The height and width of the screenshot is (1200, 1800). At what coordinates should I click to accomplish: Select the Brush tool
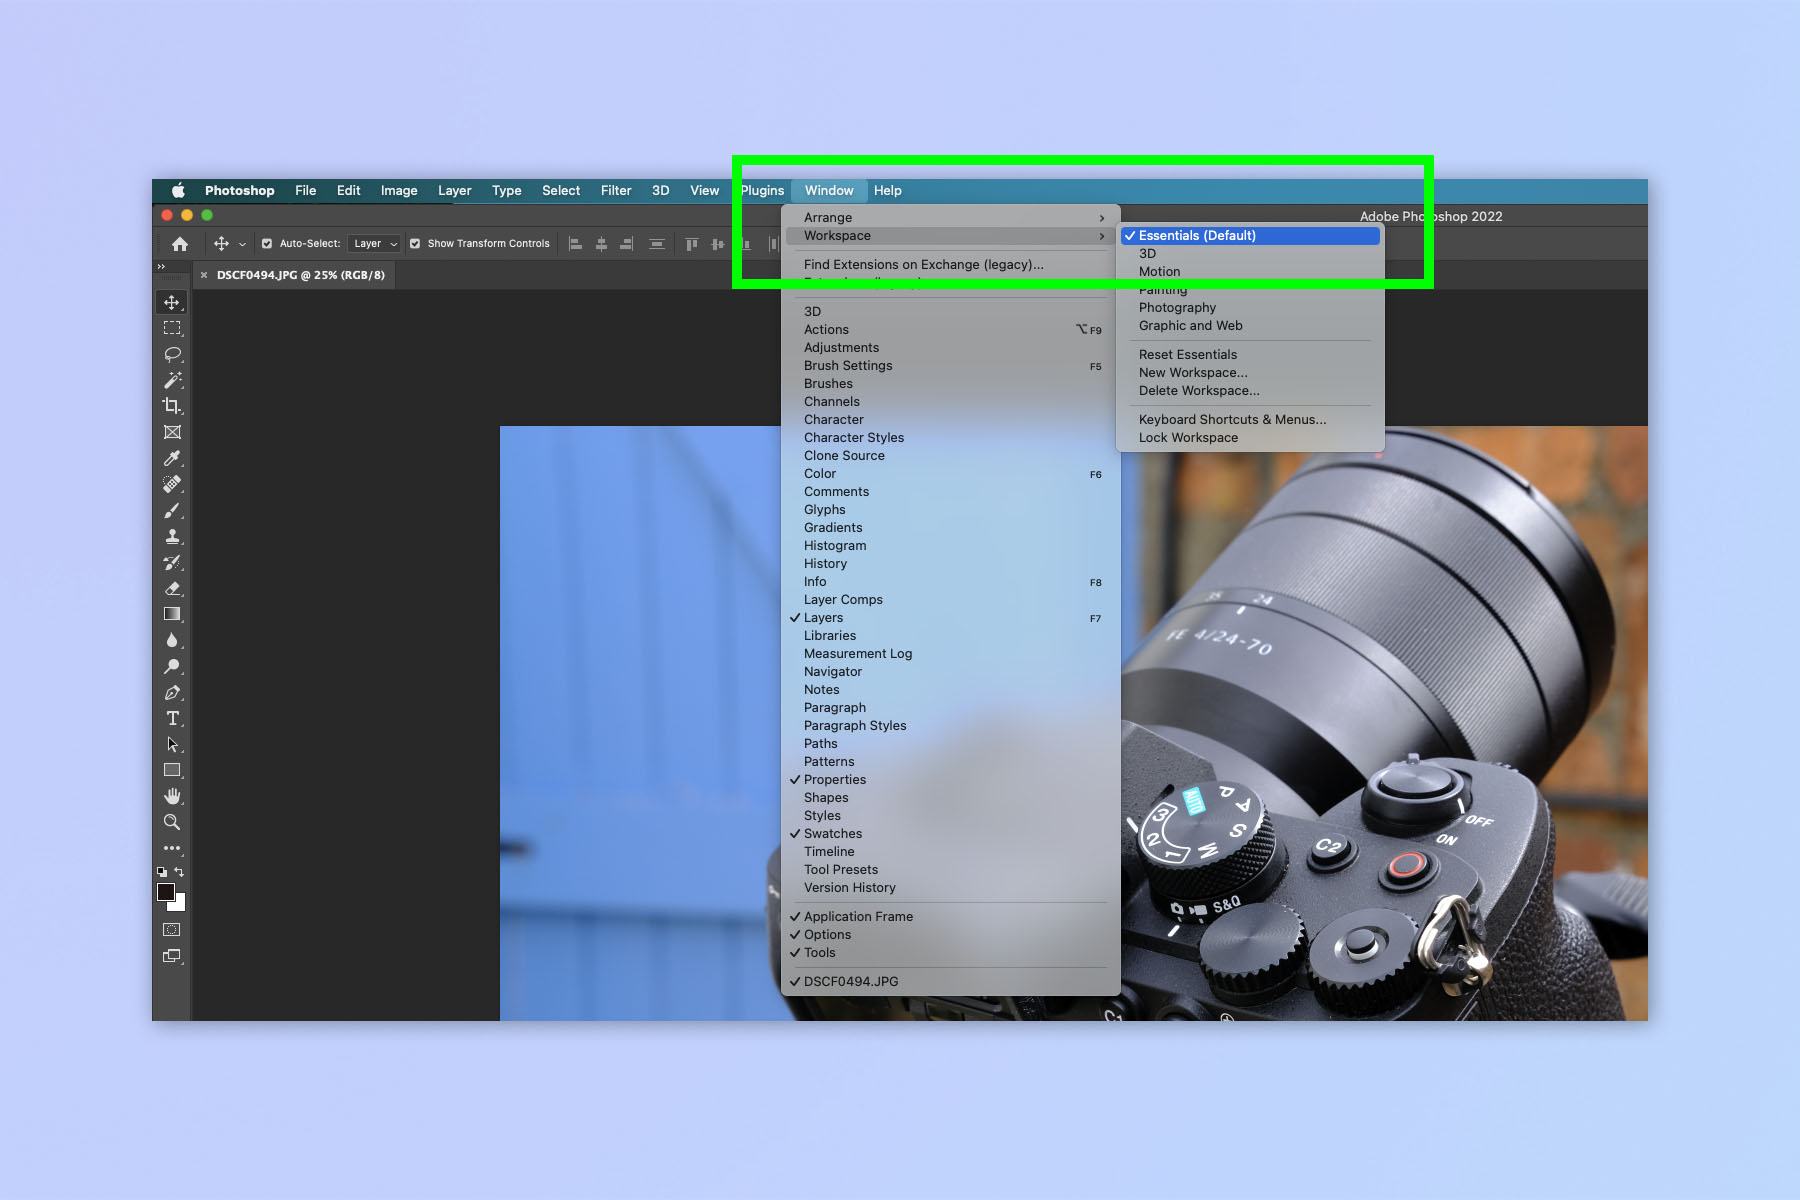172,510
